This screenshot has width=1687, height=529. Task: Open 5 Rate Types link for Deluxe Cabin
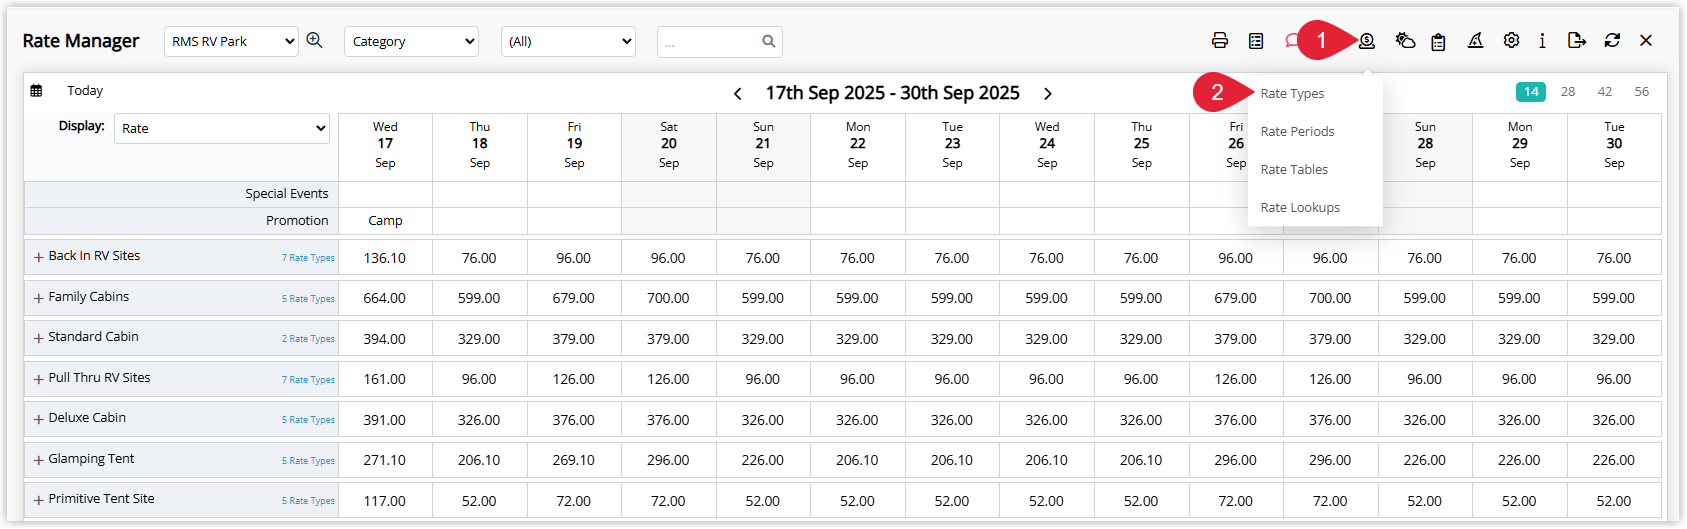tap(308, 420)
